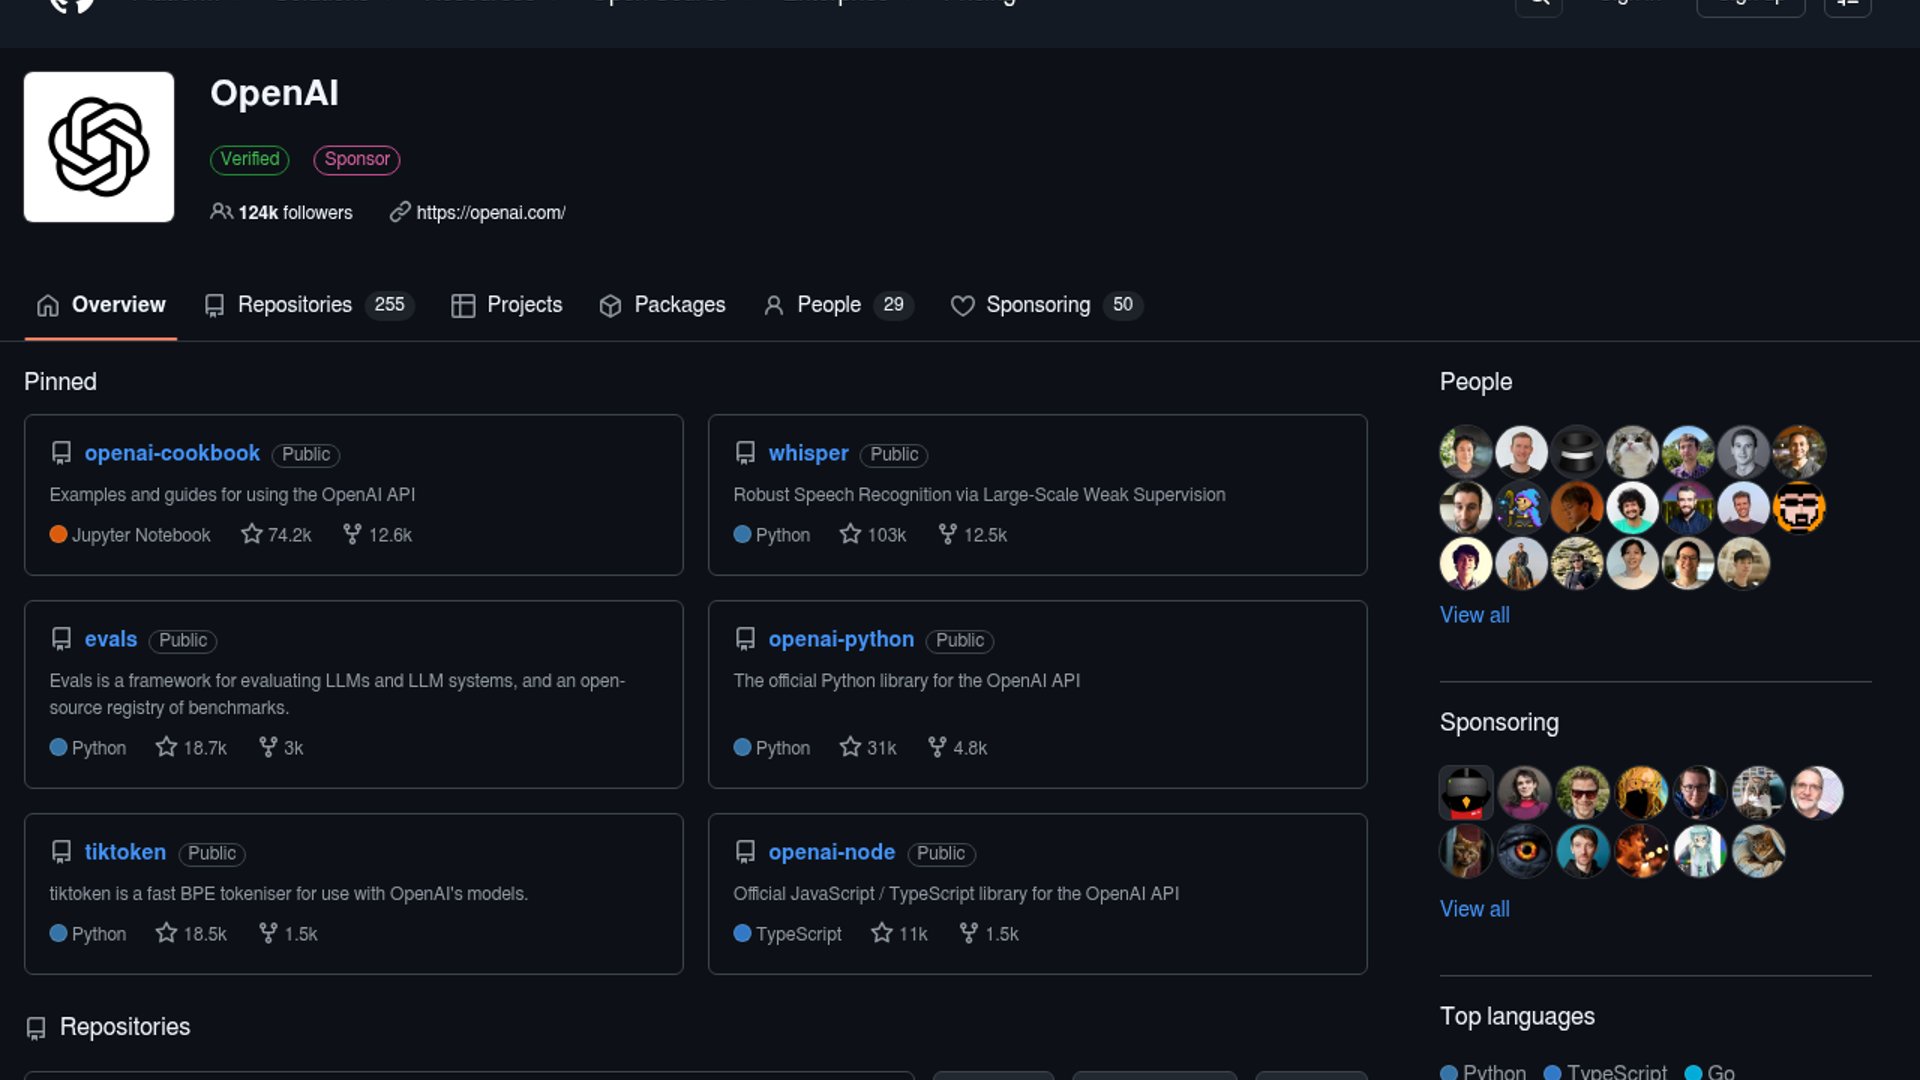
Task: Open the People tab
Action: click(838, 305)
